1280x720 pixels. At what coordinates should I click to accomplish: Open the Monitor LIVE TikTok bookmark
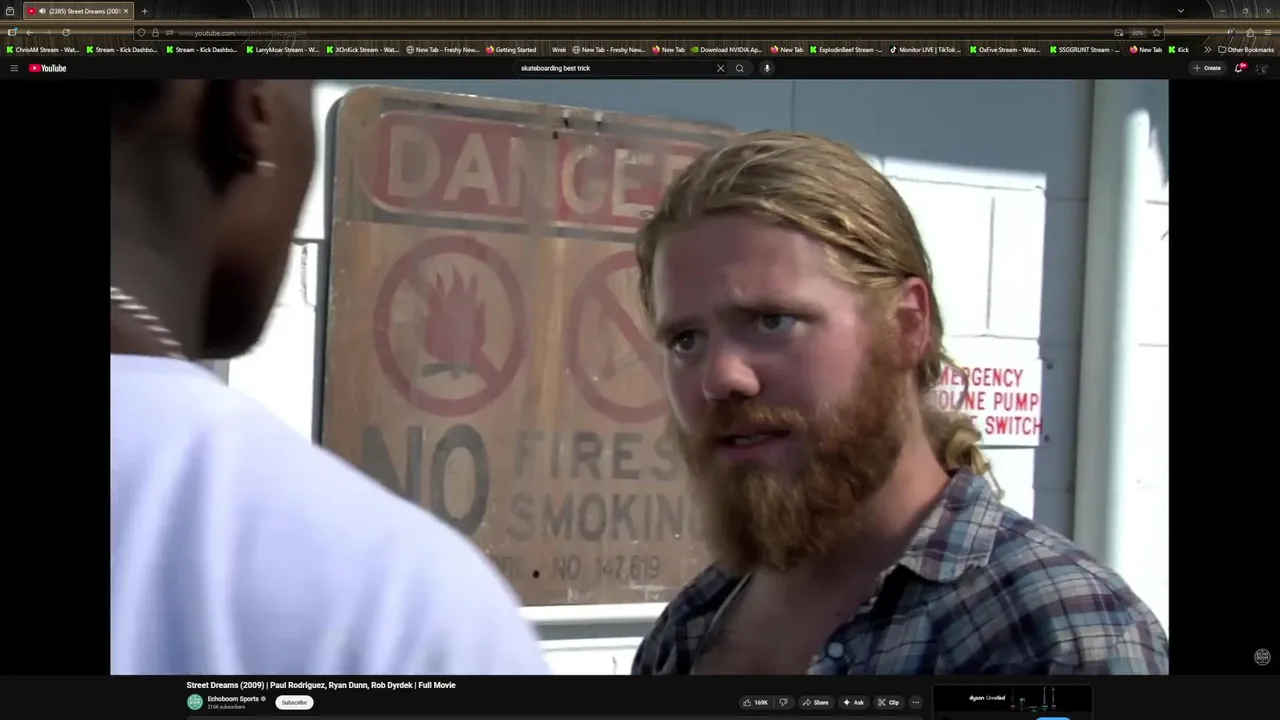pyautogui.click(x=926, y=49)
